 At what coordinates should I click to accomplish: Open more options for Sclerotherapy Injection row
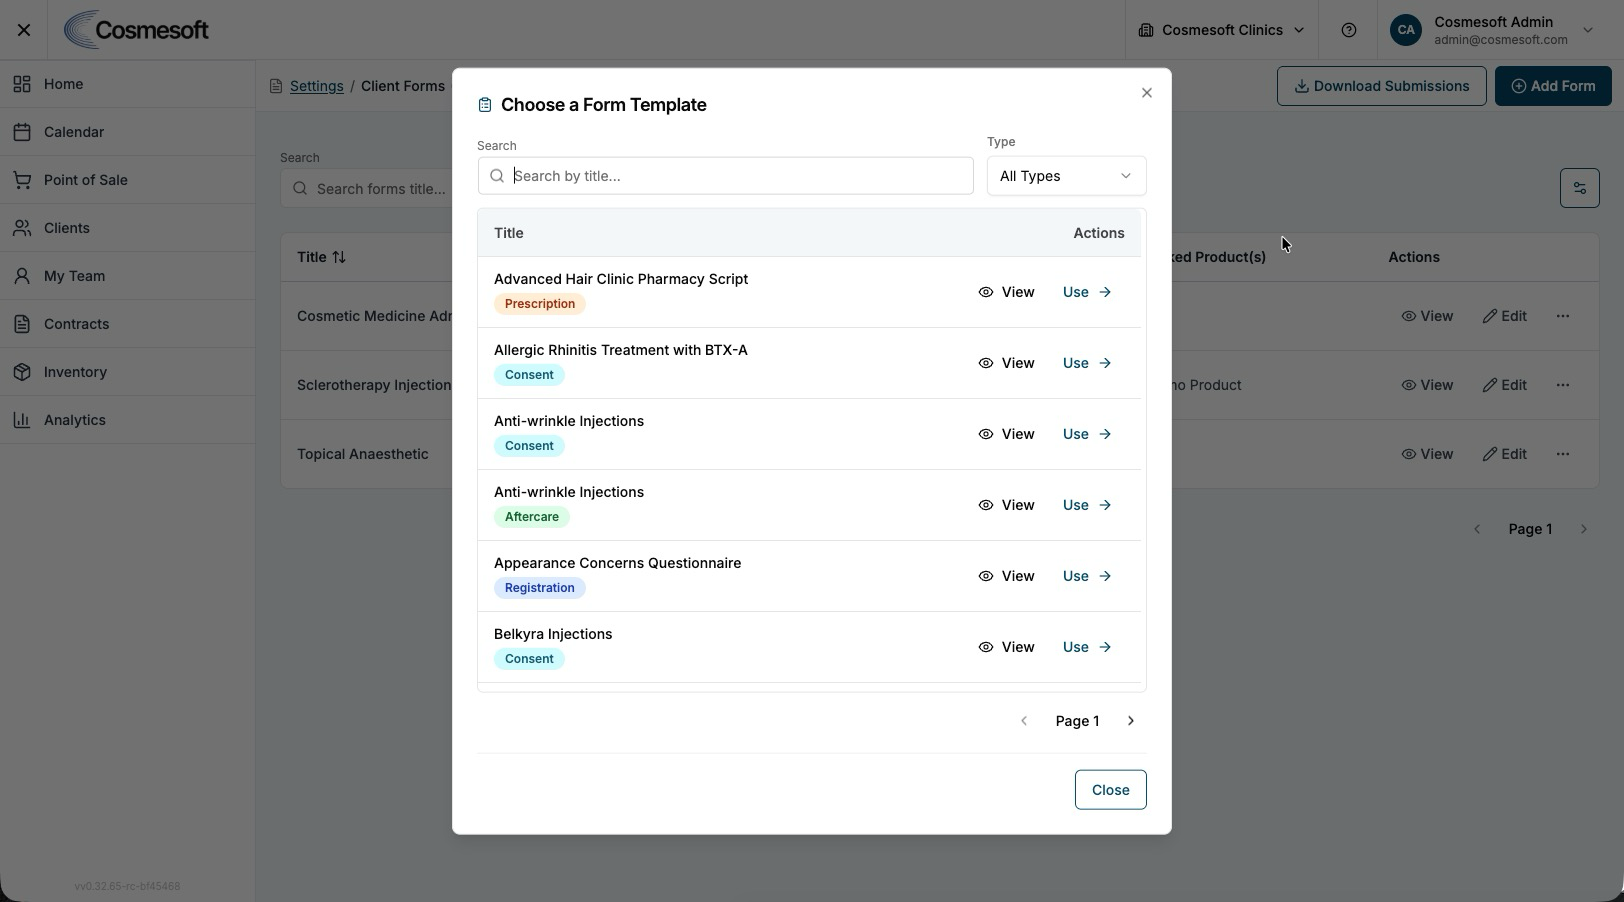click(1563, 385)
